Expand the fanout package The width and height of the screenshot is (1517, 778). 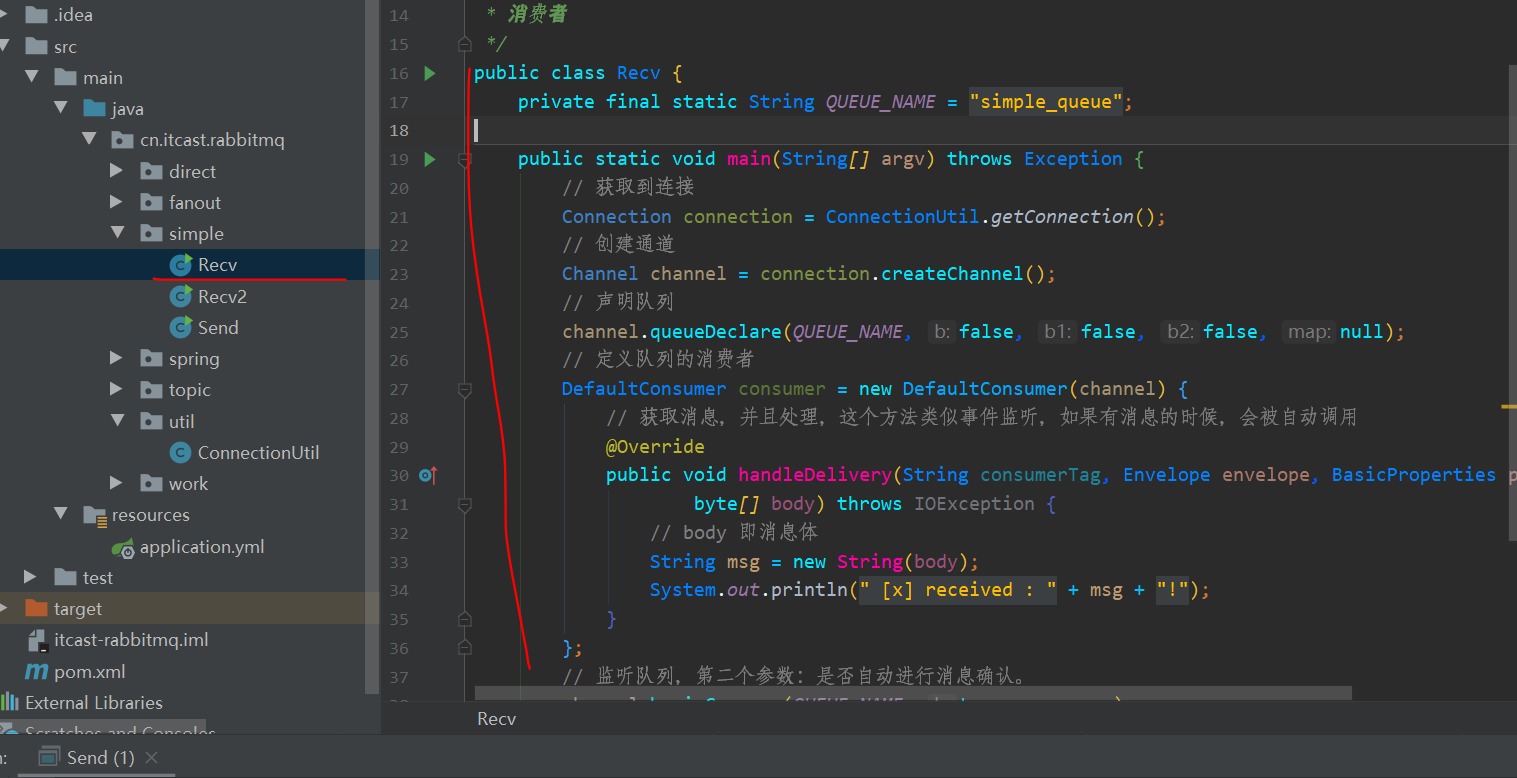pyautogui.click(x=117, y=202)
